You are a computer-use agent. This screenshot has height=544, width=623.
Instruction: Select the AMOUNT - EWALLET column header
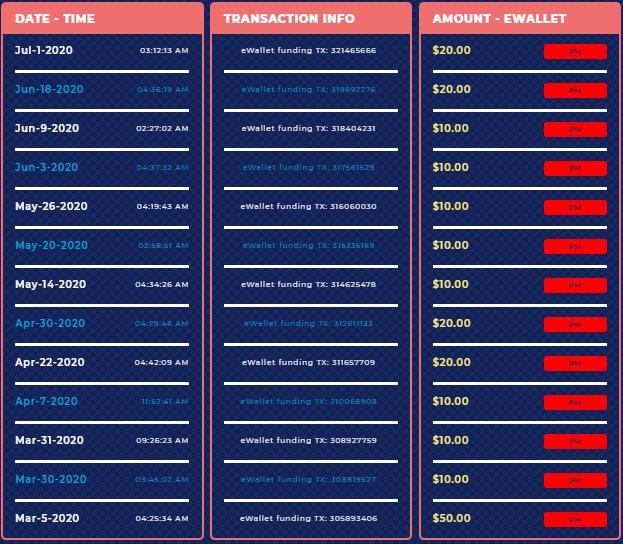[x=494, y=19]
